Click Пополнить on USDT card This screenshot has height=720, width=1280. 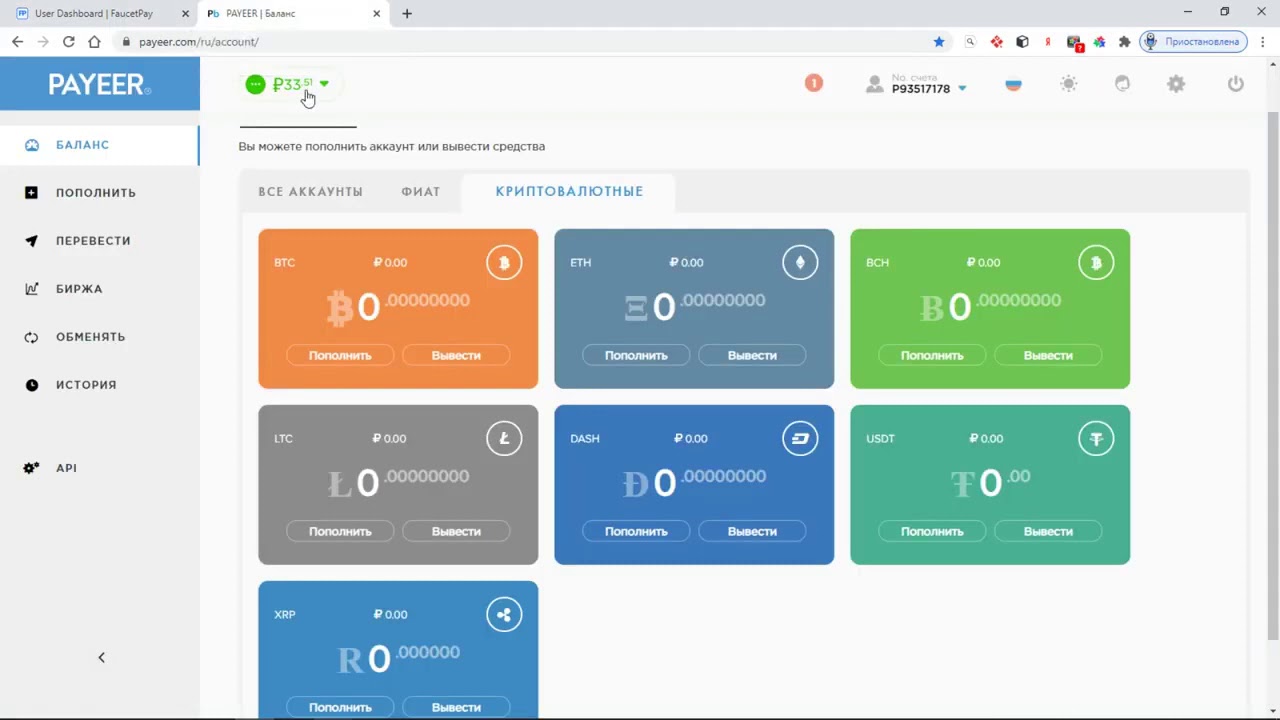tap(932, 531)
